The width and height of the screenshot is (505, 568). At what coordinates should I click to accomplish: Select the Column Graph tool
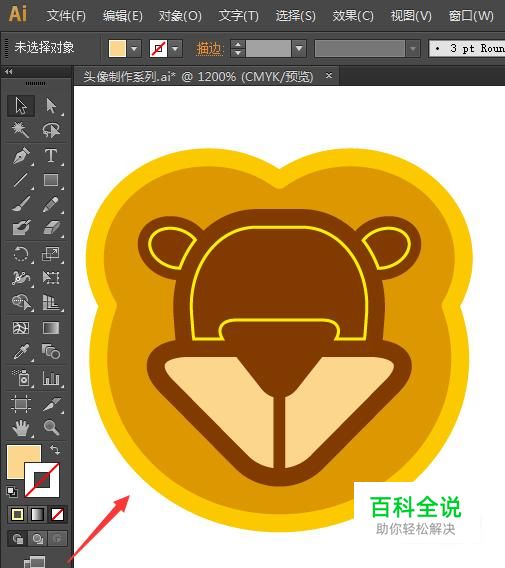51,378
